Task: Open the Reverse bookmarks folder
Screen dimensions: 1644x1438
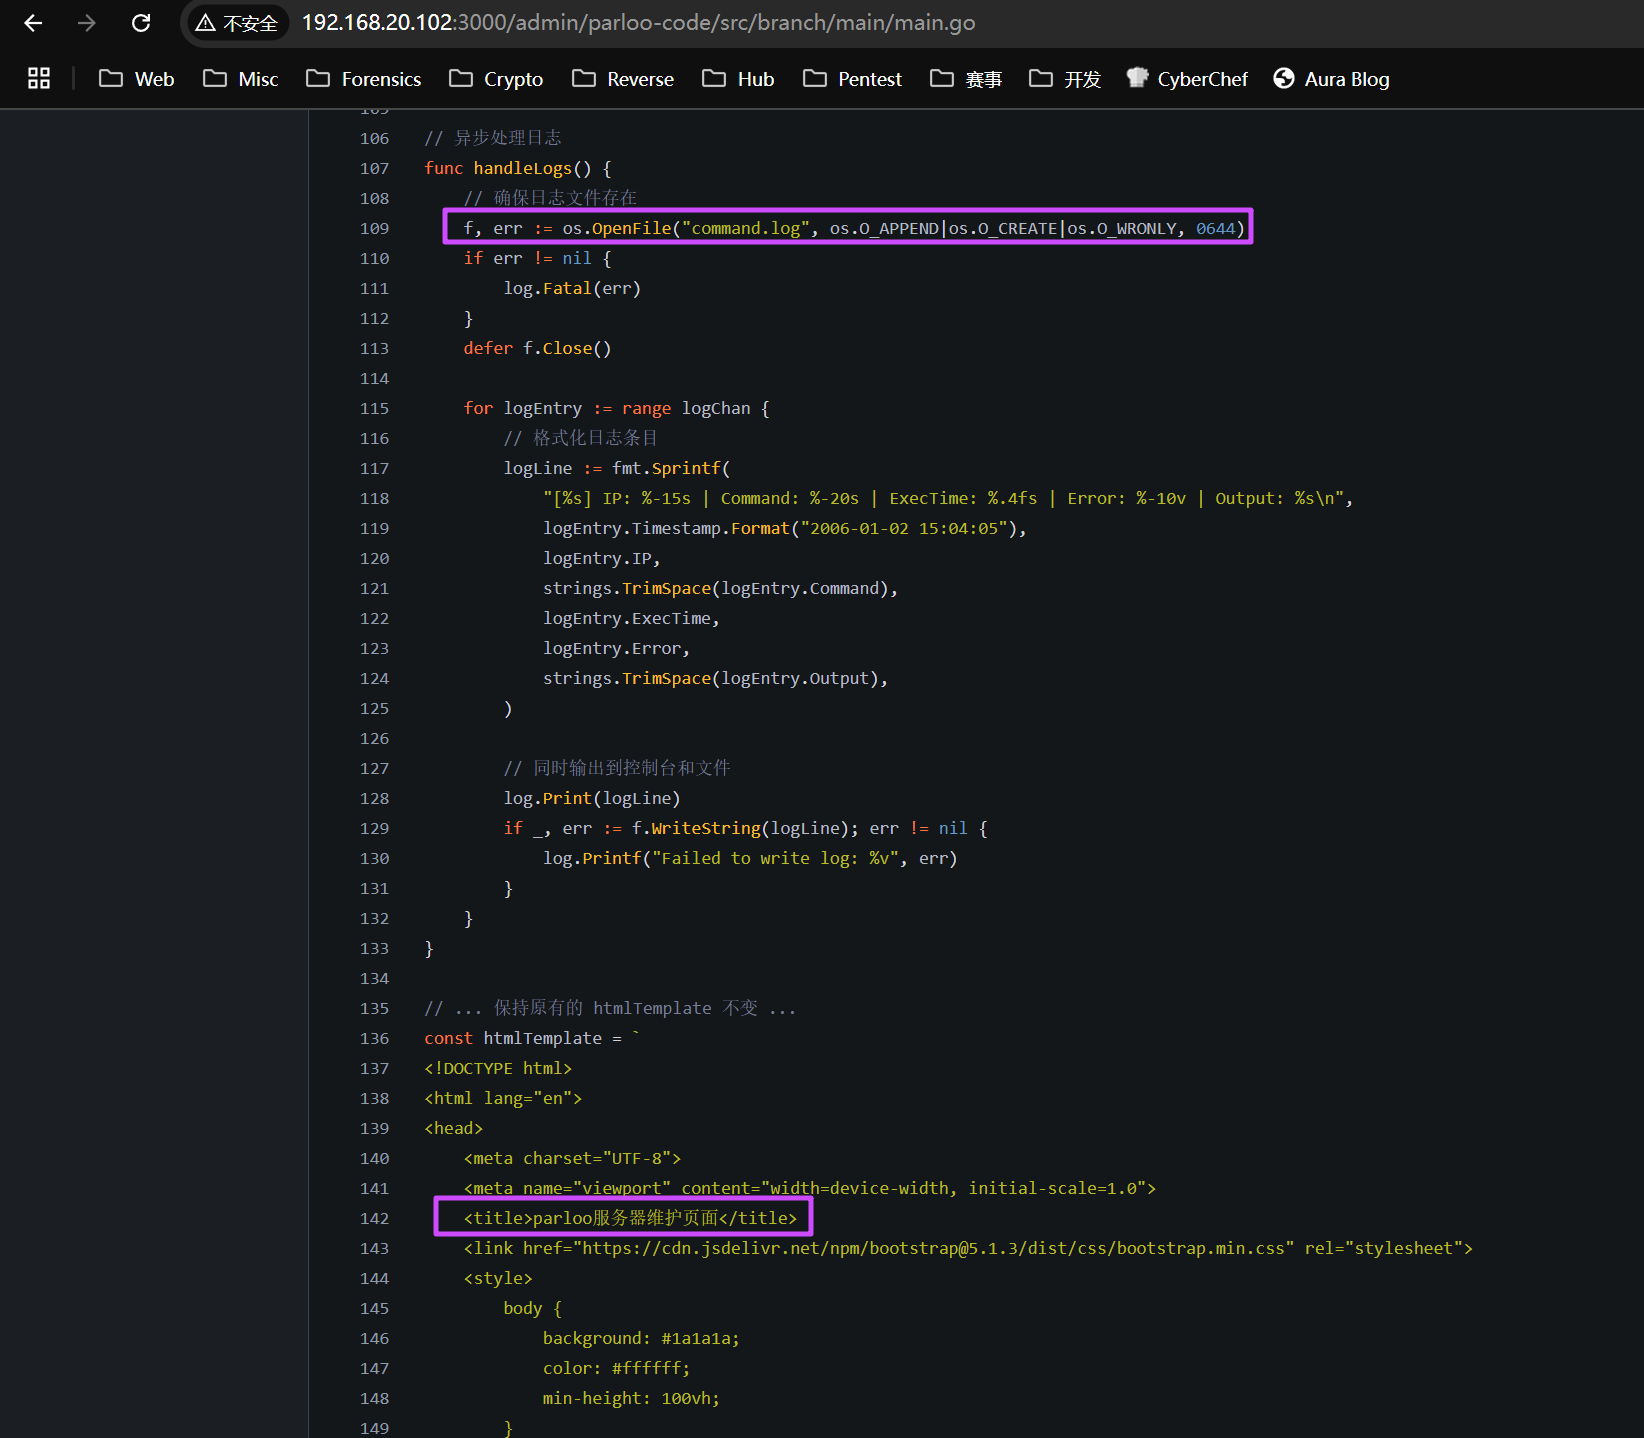Action: [623, 79]
